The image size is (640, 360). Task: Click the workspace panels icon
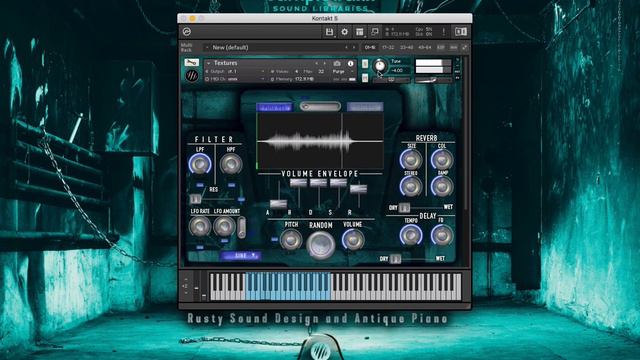pyautogui.click(x=360, y=32)
